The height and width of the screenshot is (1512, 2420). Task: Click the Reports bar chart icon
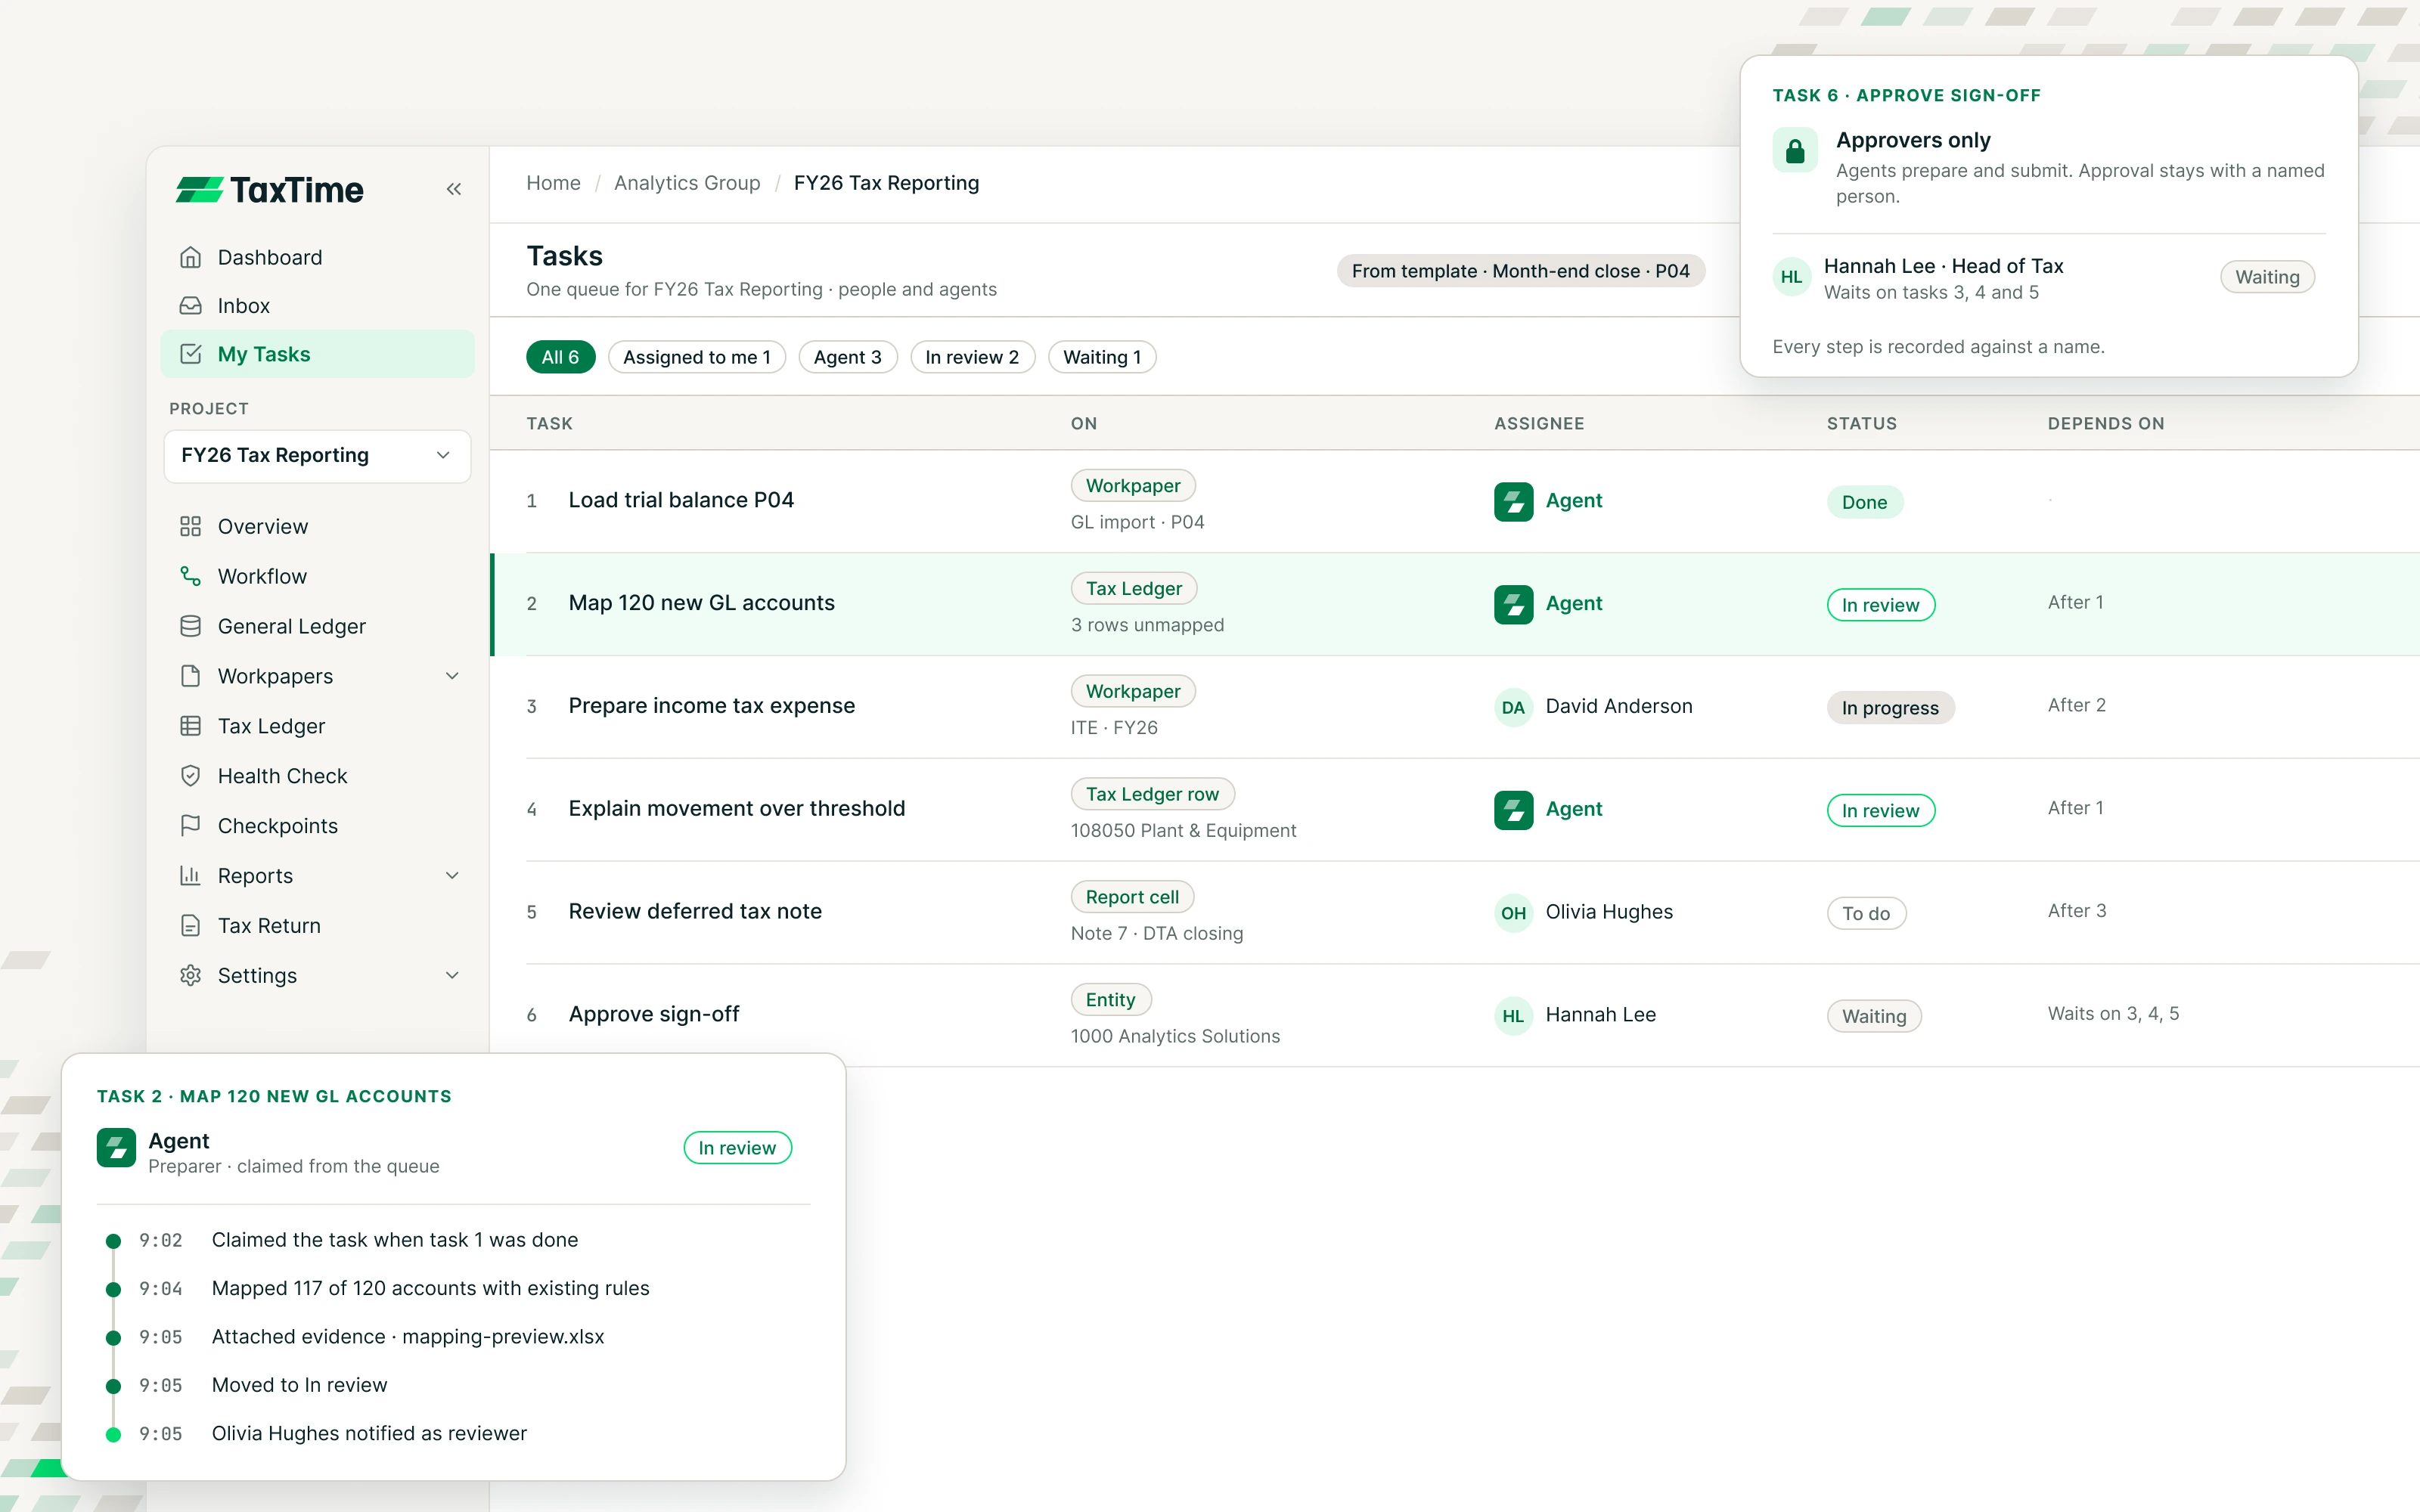(190, 877)
